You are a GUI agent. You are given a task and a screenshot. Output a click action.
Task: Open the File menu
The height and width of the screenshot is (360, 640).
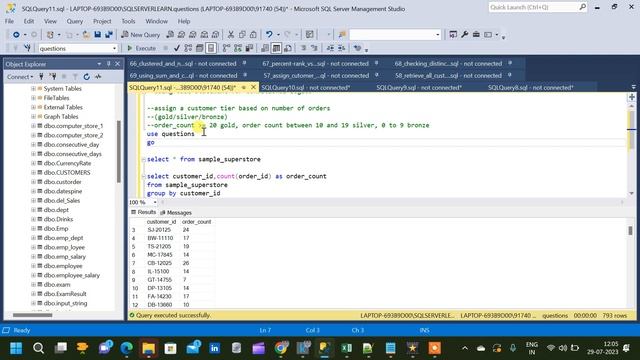(9, 21)
